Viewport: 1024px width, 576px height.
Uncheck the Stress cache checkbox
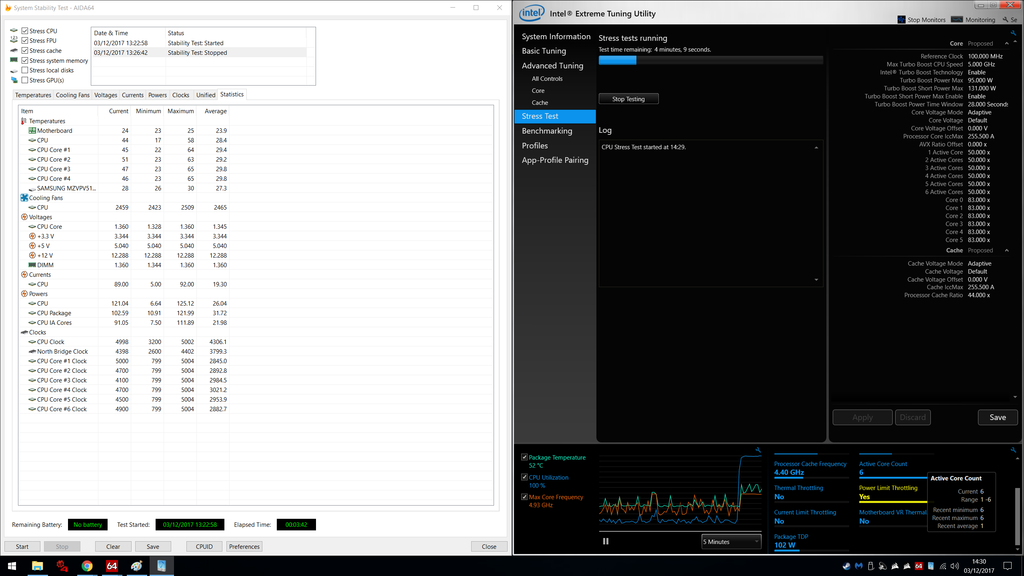point(25,50)
